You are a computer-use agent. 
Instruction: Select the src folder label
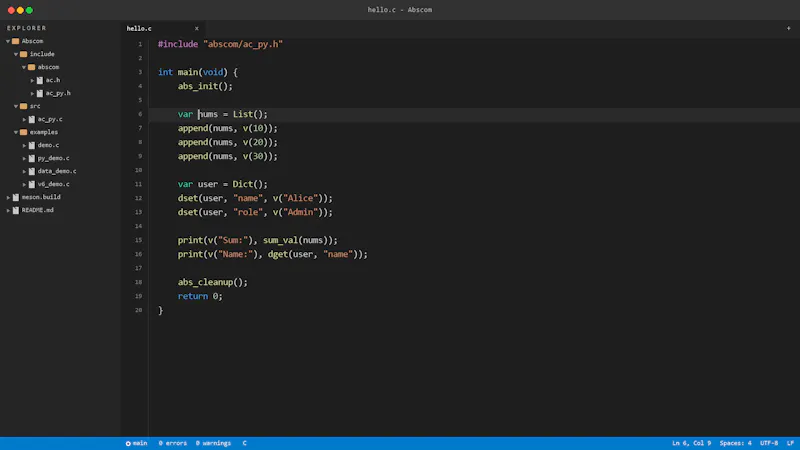(x=35, y=106)
